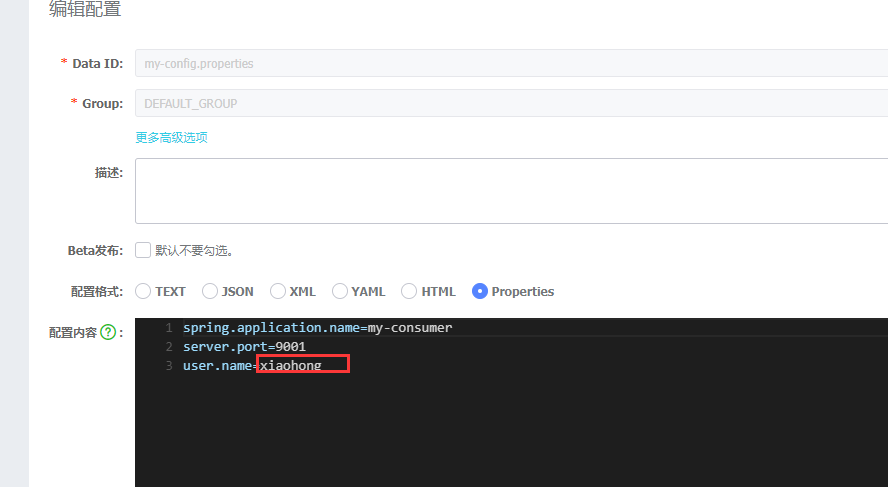The width and height of the screenshot is (888, 487).
Task: Click into the 描述 description text area
Action: pyautogui.click(x=511, y=191)
